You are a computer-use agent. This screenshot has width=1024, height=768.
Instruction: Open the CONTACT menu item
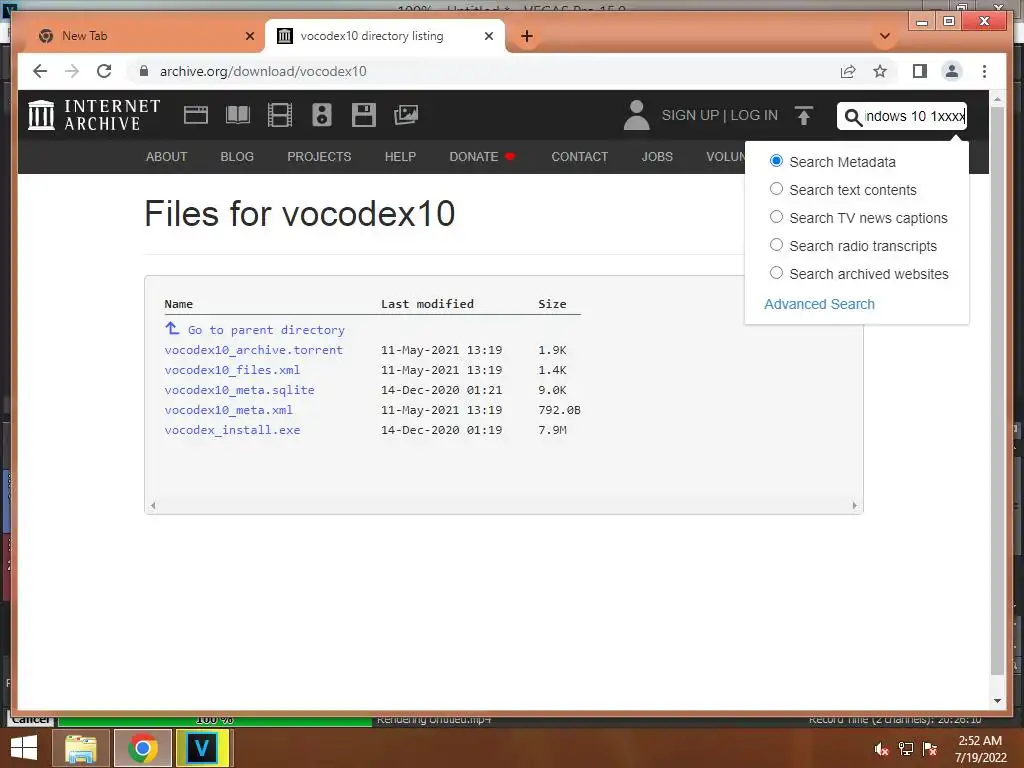(x=579, y=157)
